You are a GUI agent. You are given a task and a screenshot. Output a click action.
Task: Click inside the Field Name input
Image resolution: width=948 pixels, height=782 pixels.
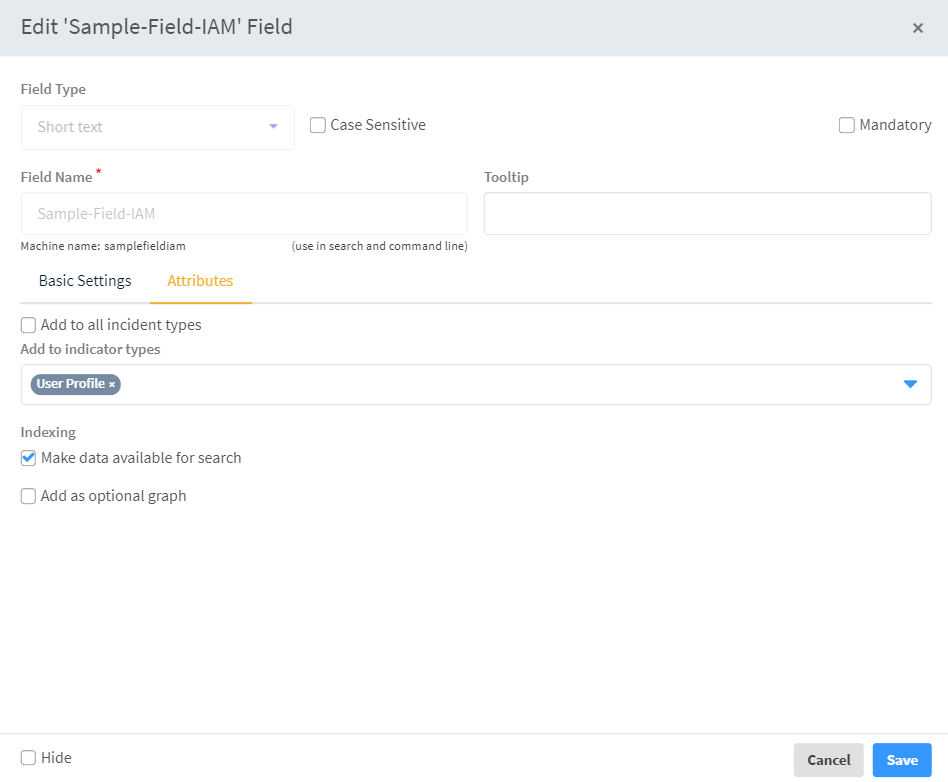coord(243,213)
